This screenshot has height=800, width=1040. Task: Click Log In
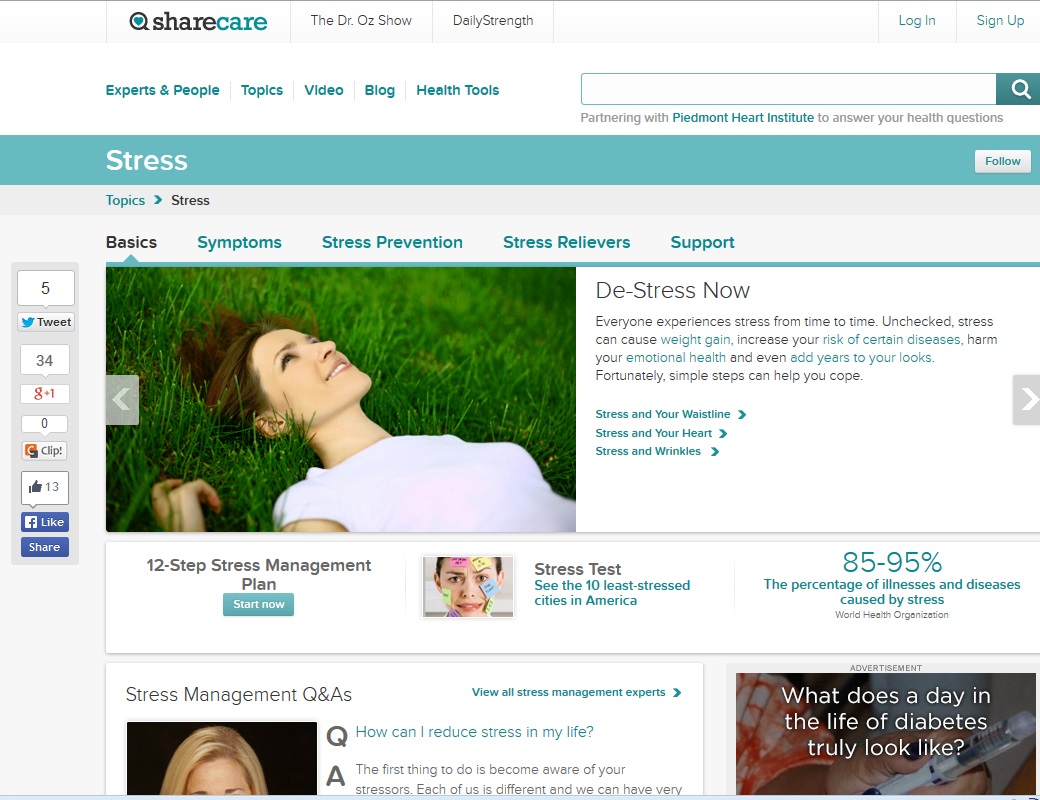(917, 21)
